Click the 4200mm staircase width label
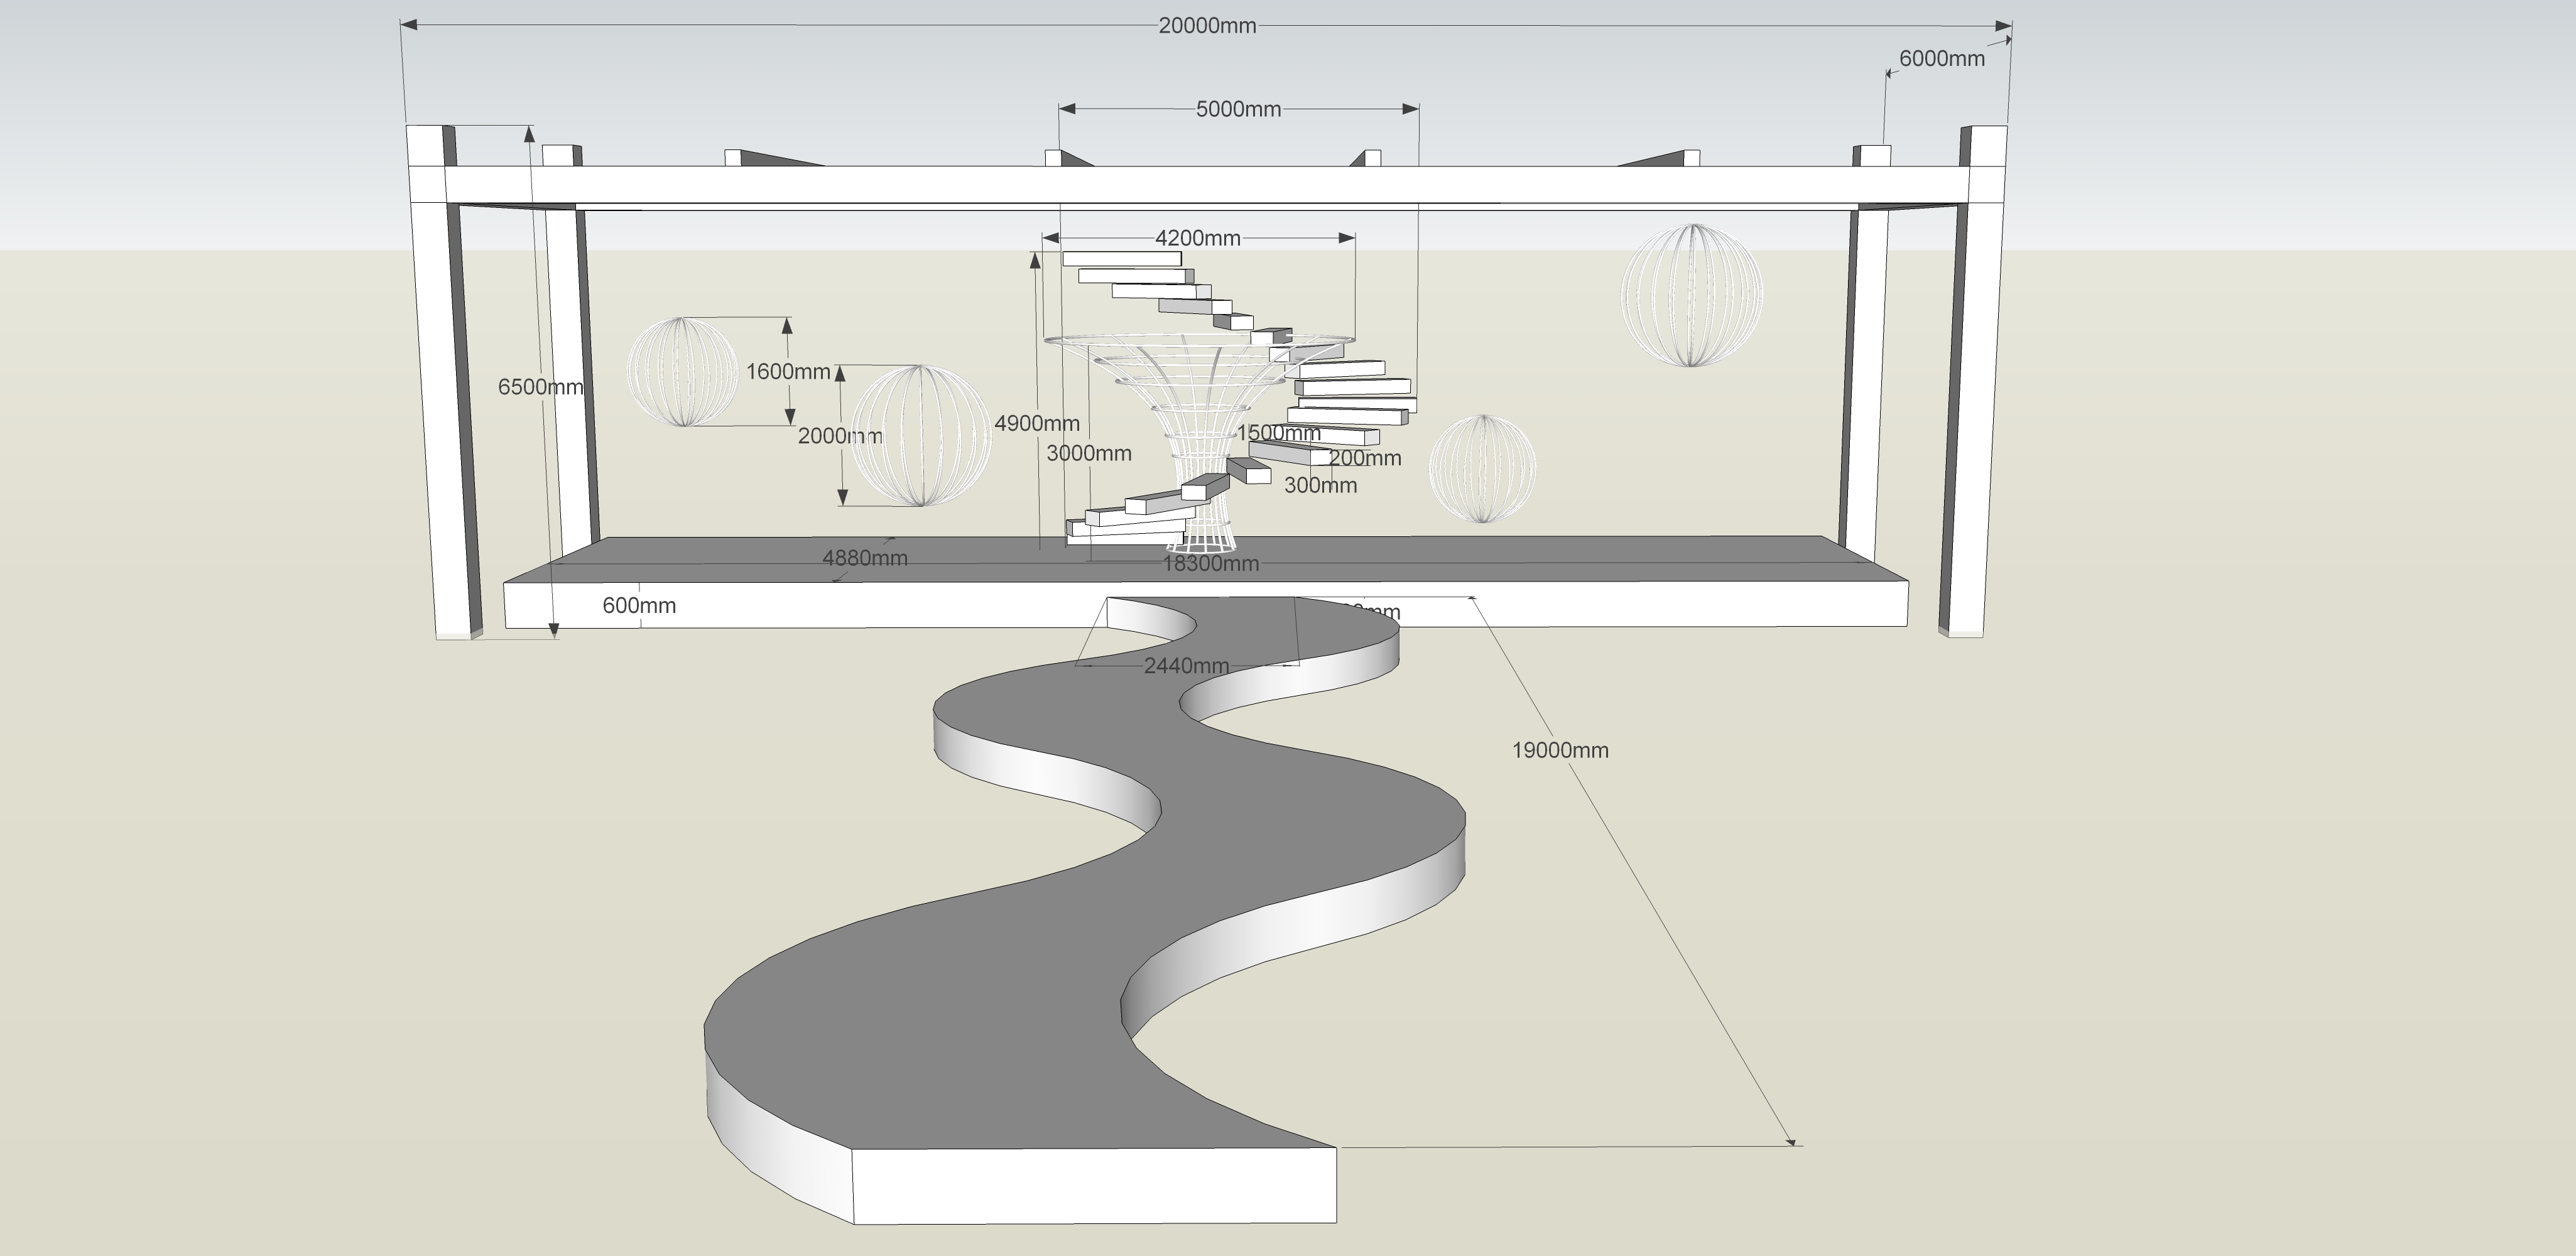Viewport: 2576px width, 1256px height. [1197, 238]
